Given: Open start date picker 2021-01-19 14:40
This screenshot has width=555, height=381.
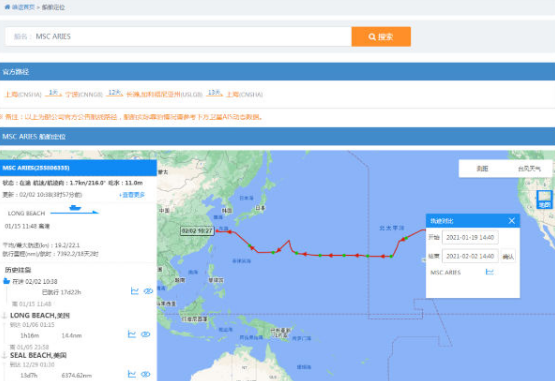Looking at the screenshot, I should point(470,237).
